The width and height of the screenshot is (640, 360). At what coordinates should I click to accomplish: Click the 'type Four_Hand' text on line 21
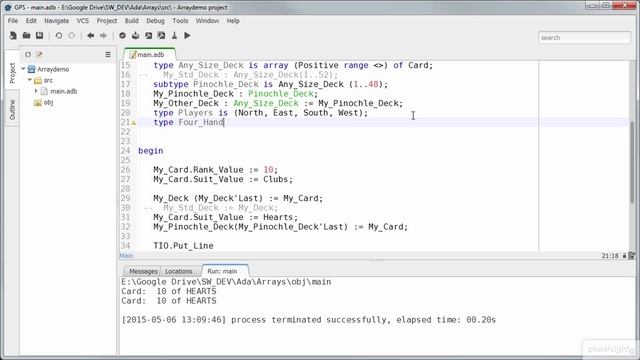(x=189, y=122)
